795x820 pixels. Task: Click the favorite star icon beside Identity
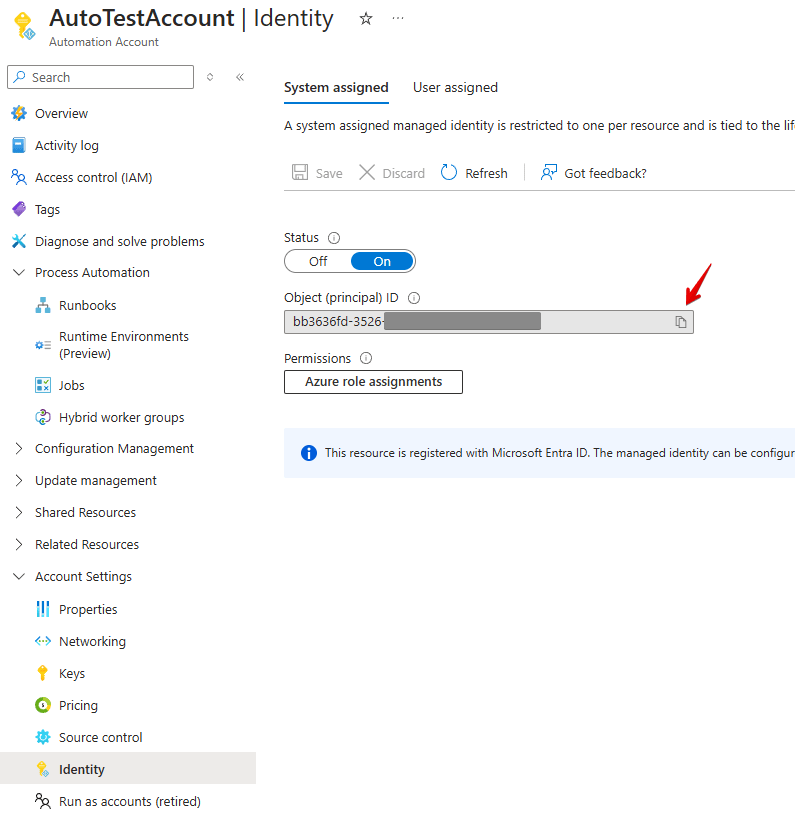(366, 18)
